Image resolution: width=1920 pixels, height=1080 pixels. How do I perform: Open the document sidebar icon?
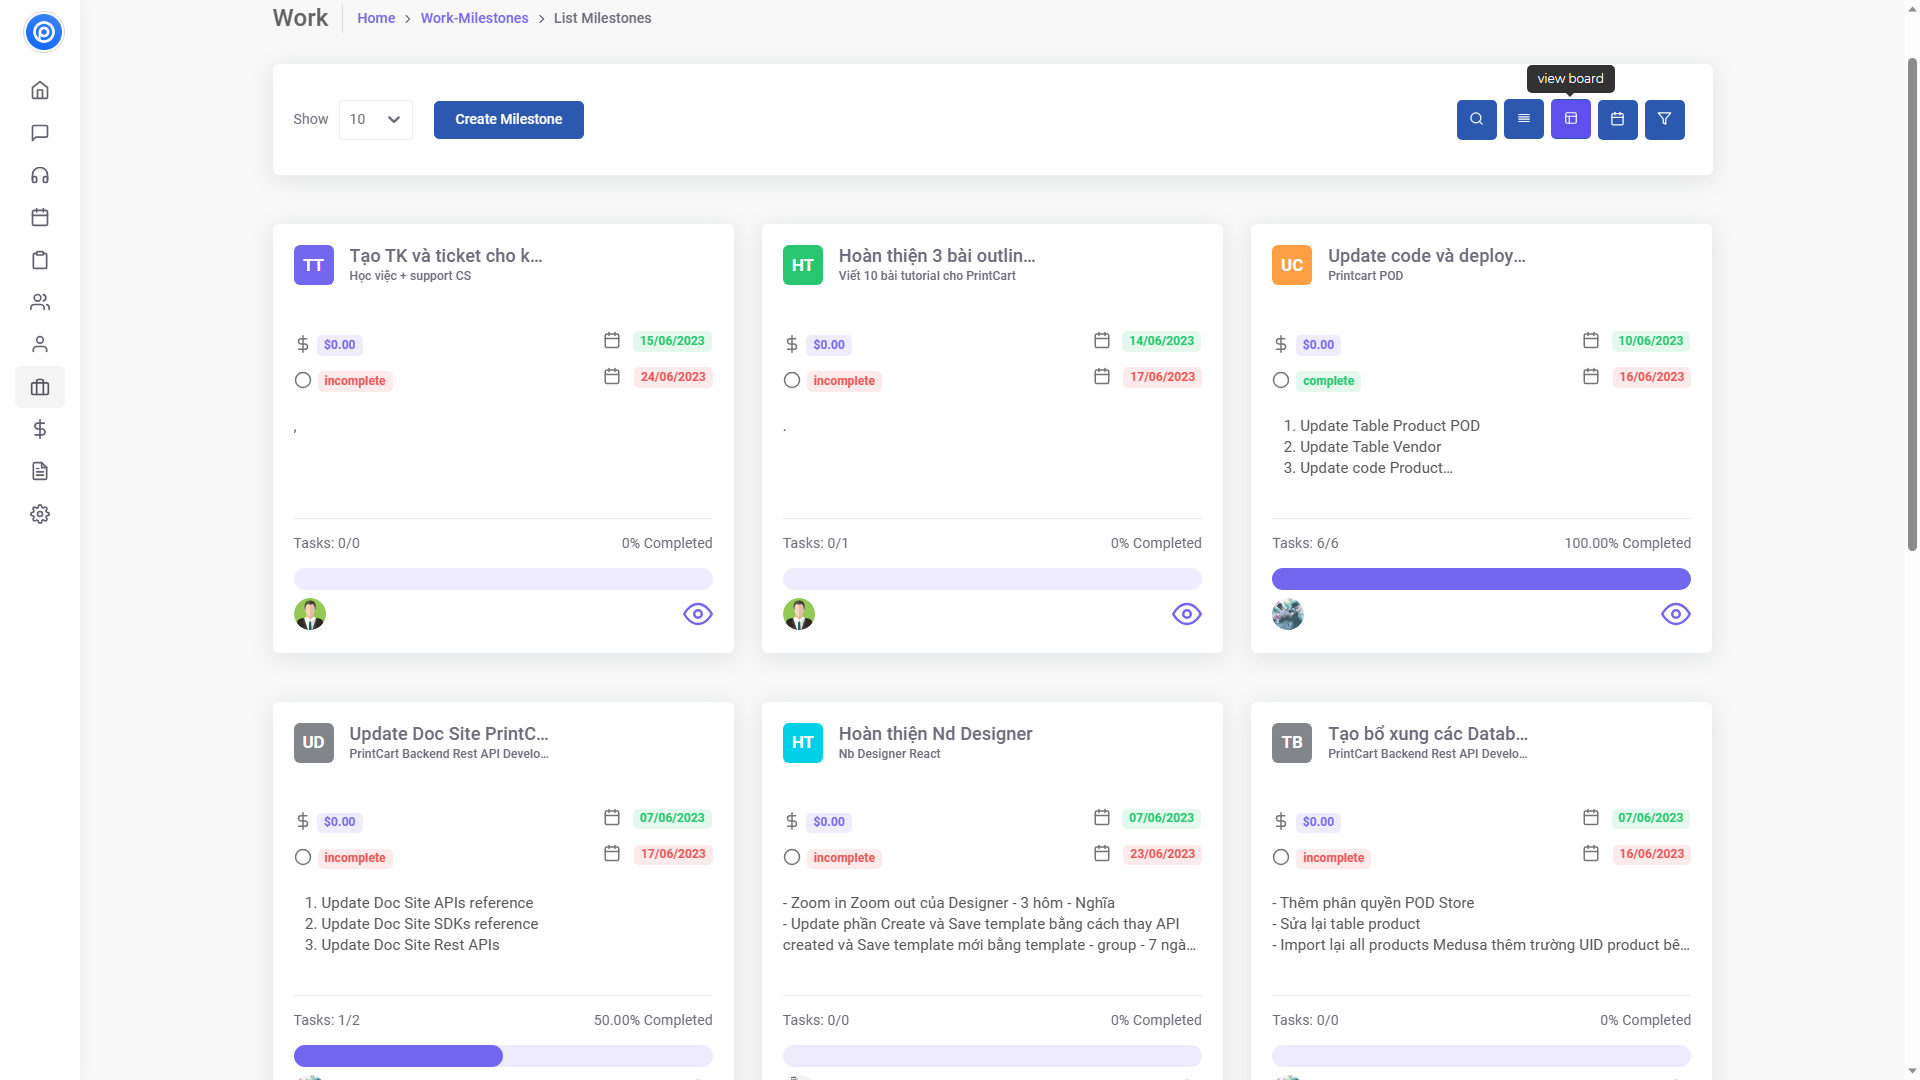pyautogui.click(x=40, y=471)
